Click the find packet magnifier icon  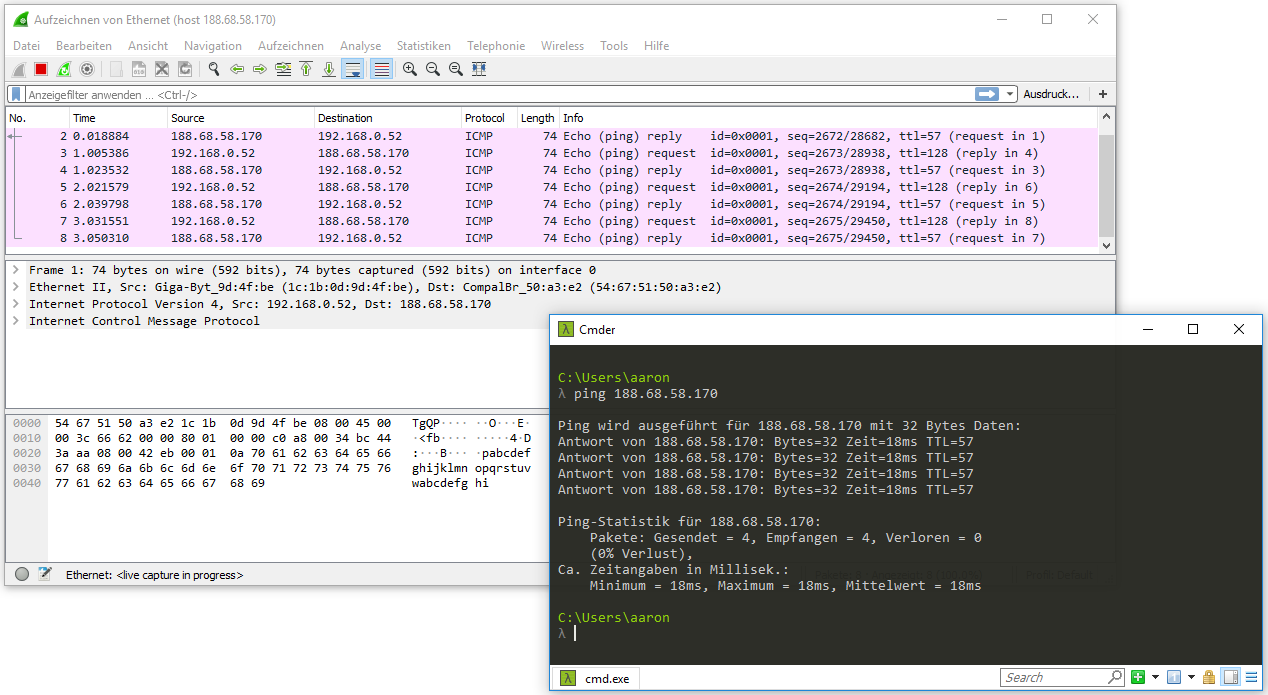pyautogui.click(x=213, y=69)
